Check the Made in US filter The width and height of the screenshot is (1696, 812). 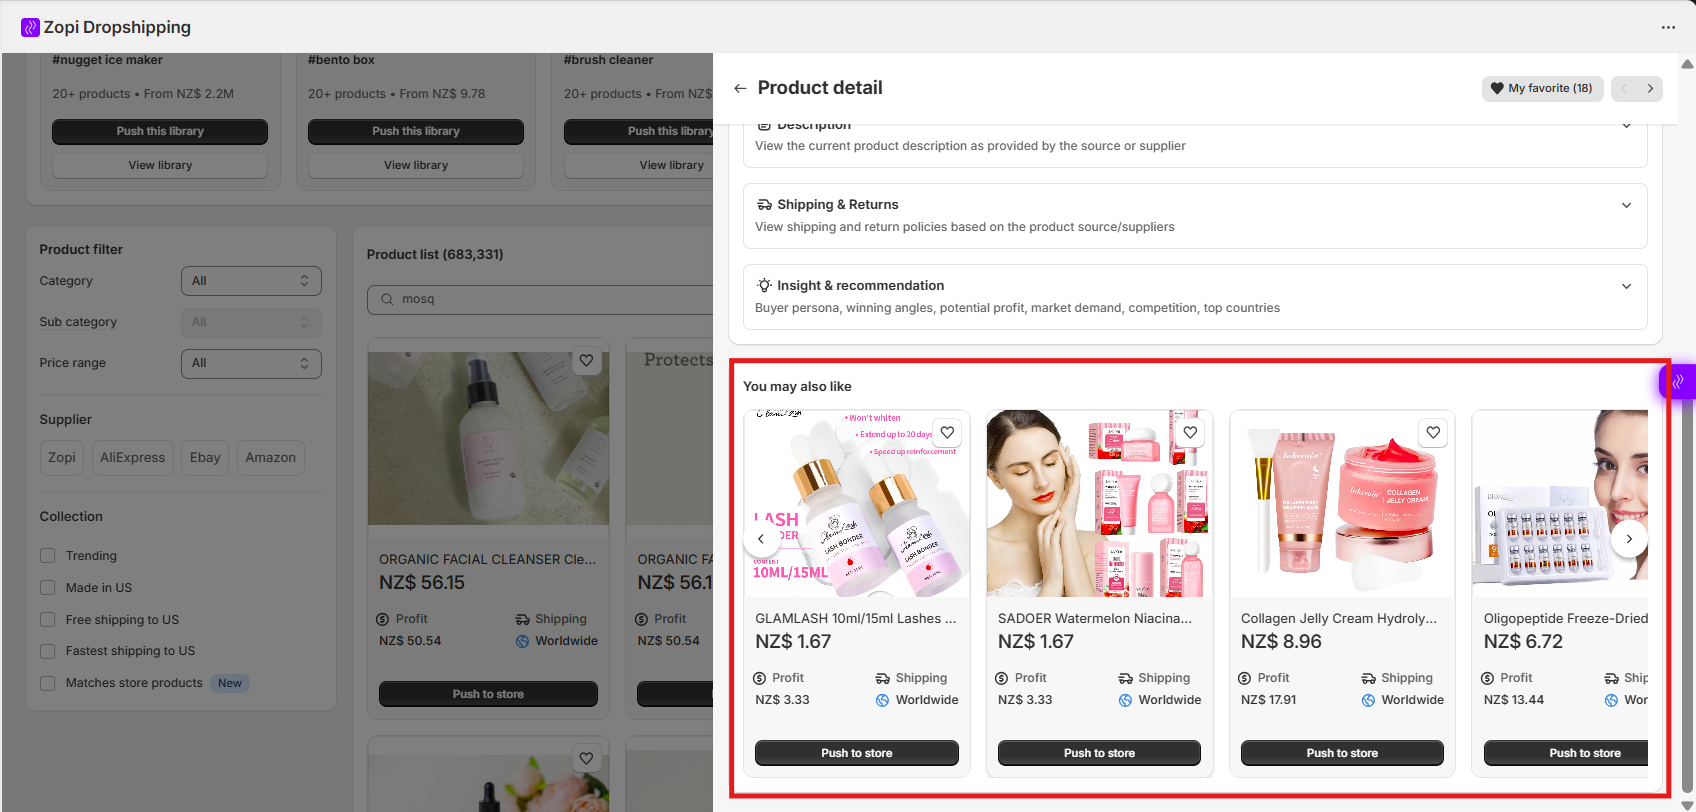(x=47, y=588)
